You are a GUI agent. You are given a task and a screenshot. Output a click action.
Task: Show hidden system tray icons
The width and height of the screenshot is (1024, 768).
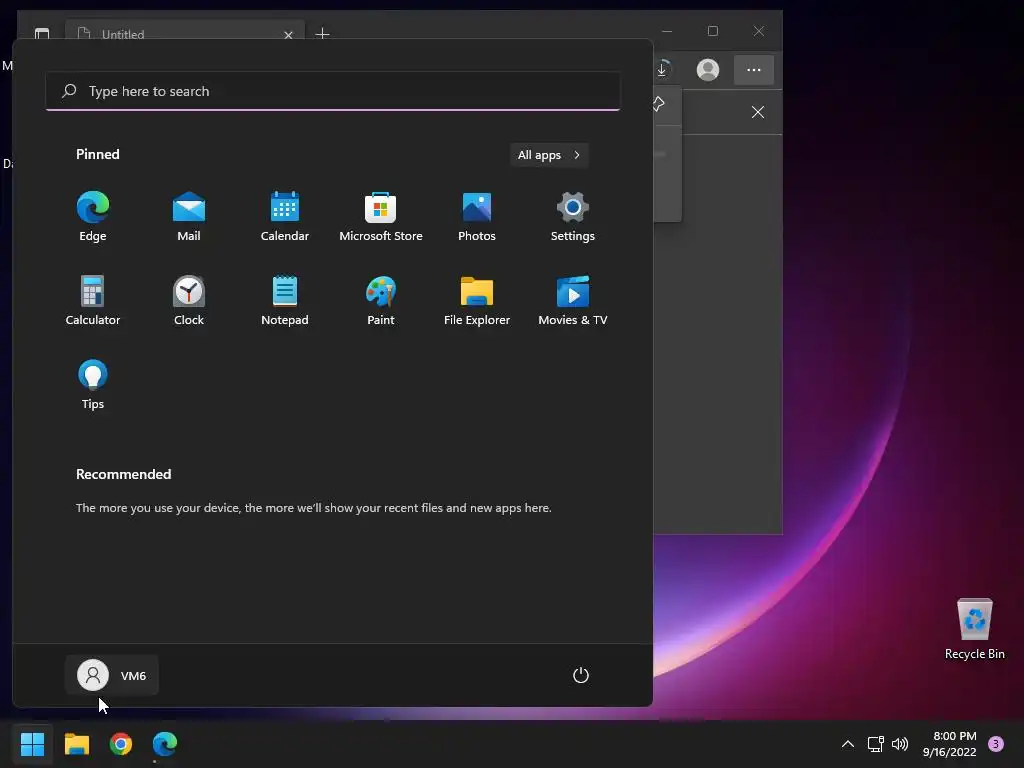click(848, 744)
